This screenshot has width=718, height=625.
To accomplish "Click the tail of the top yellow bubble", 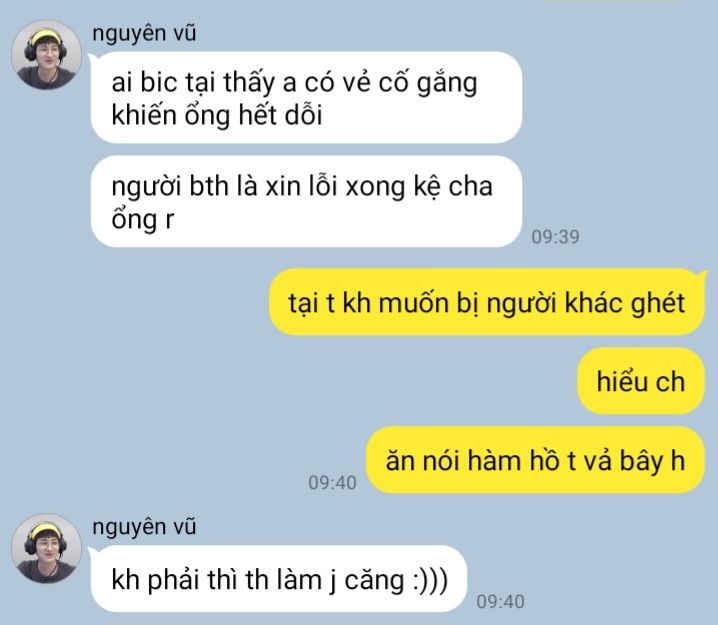I will click(703, 274).
